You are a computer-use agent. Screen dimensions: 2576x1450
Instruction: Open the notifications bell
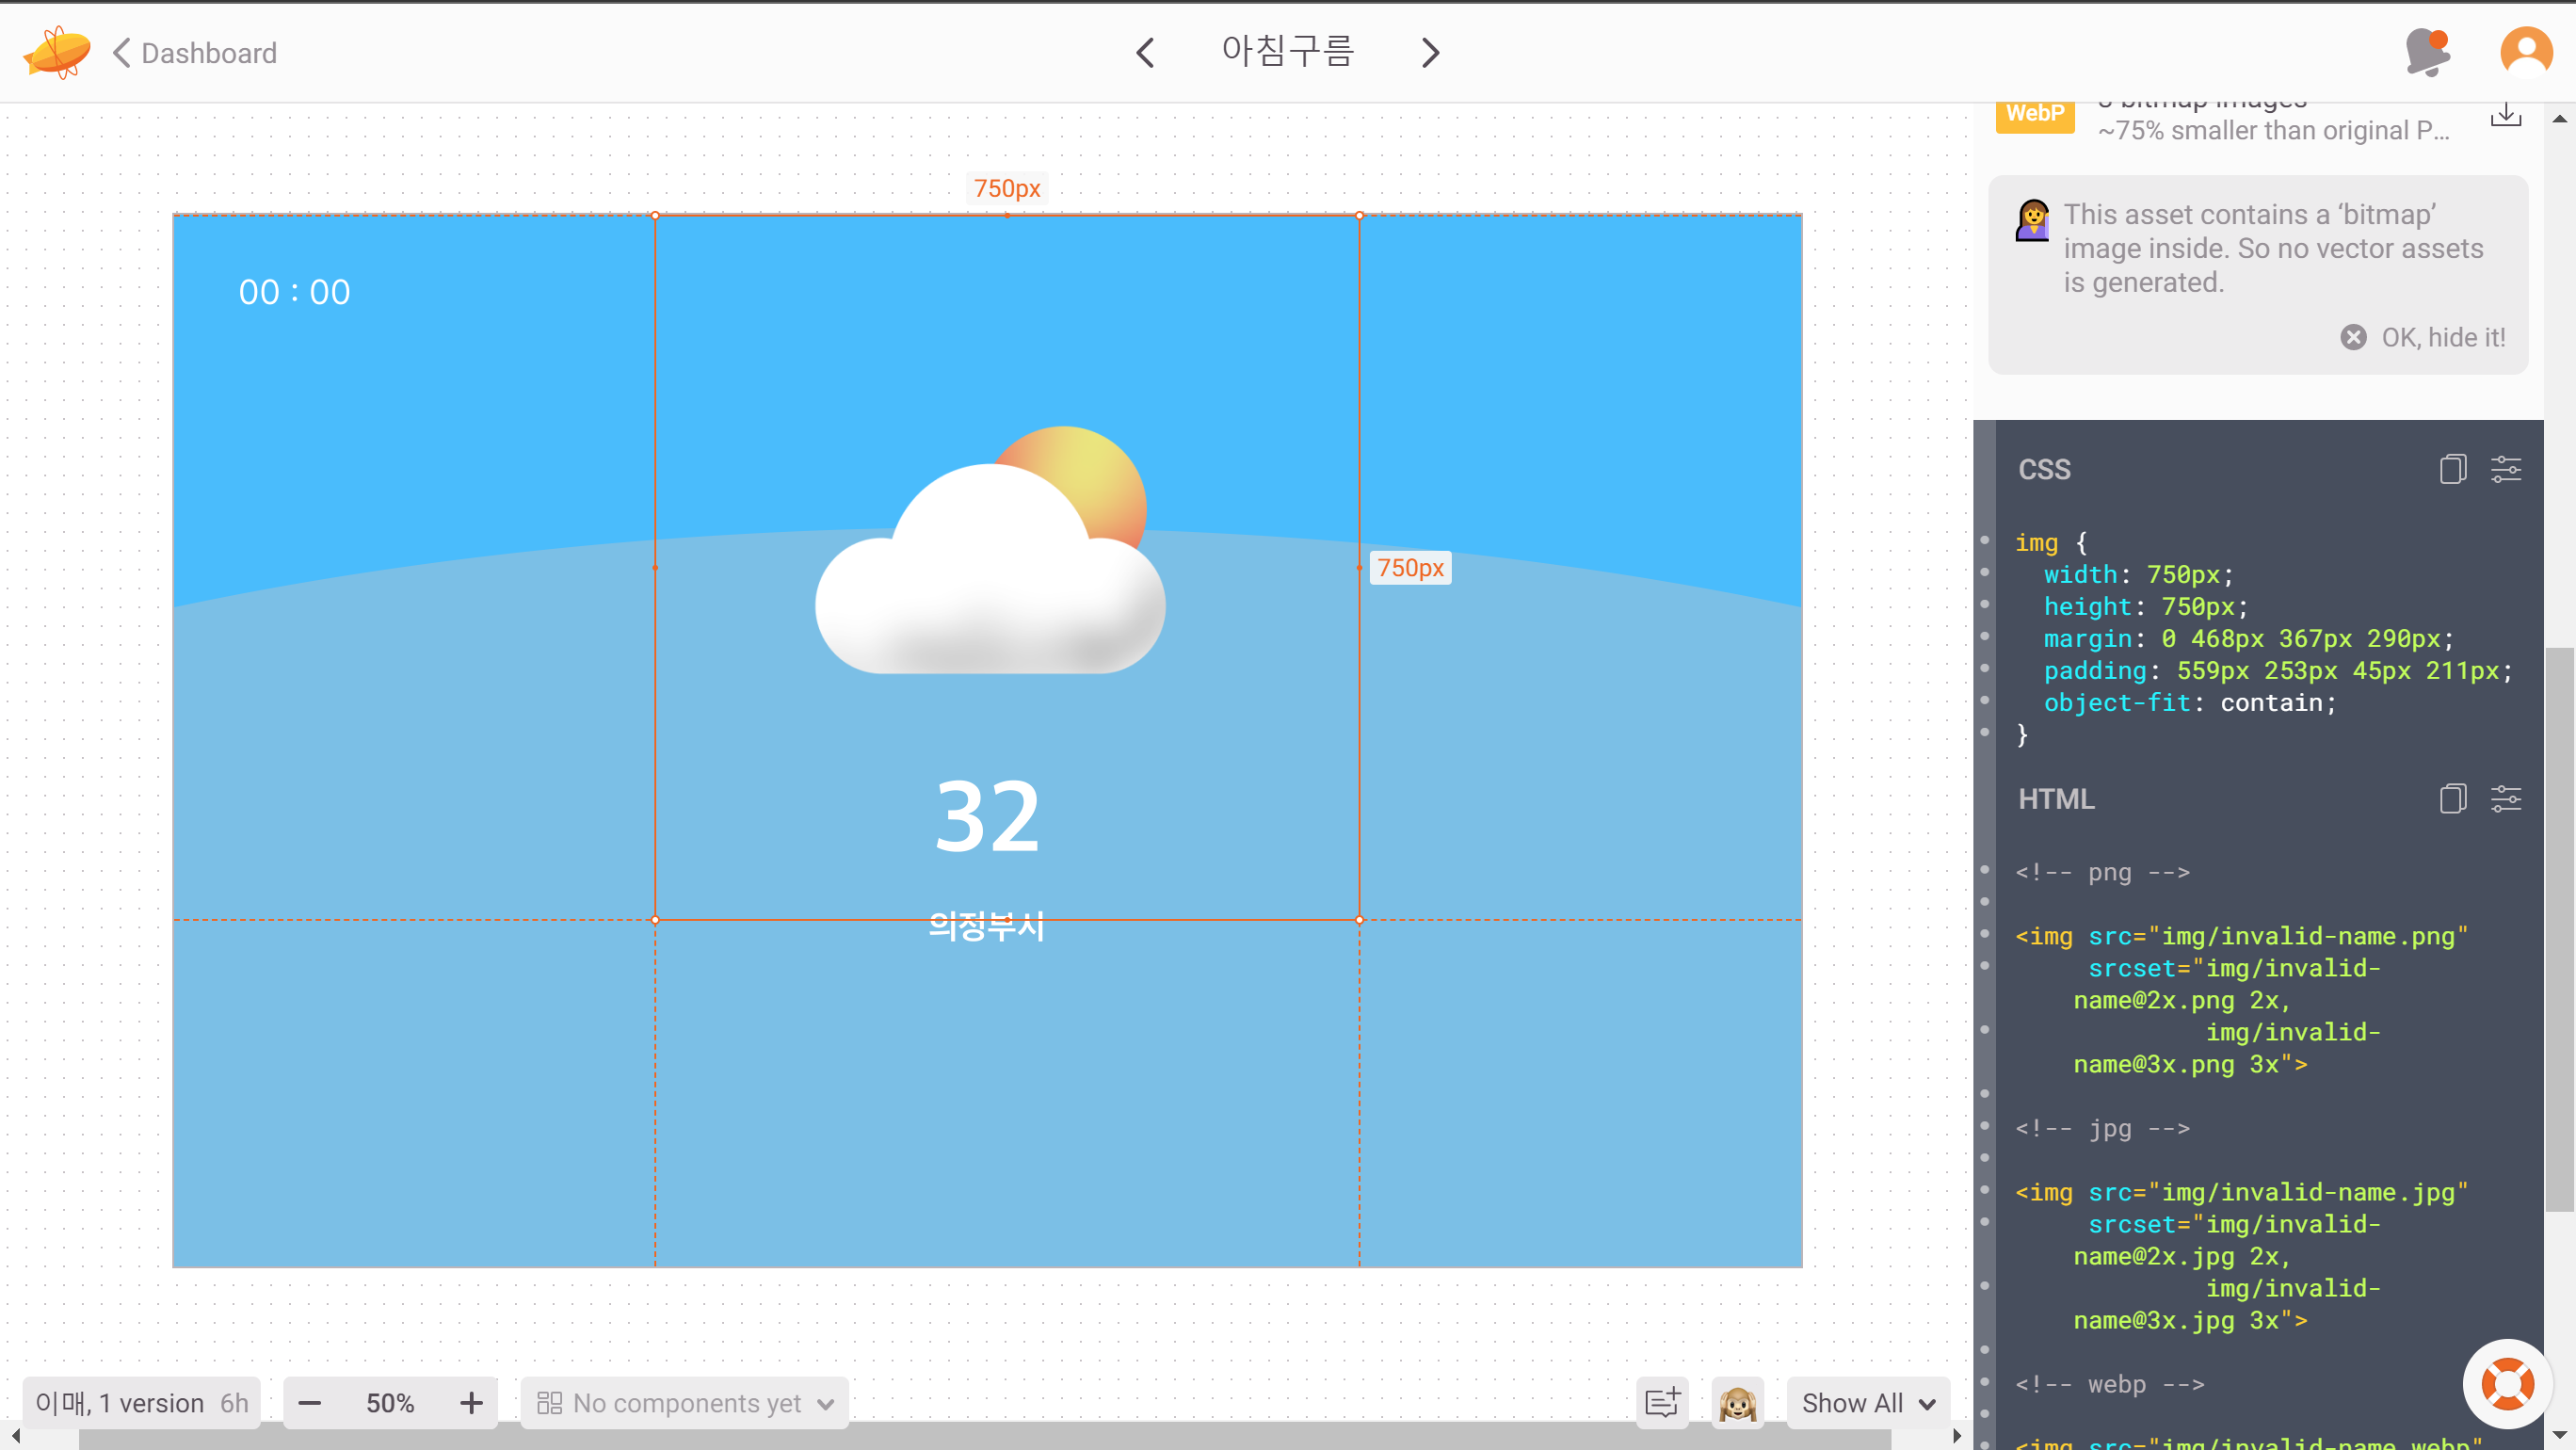click(x=2426, y=52)
